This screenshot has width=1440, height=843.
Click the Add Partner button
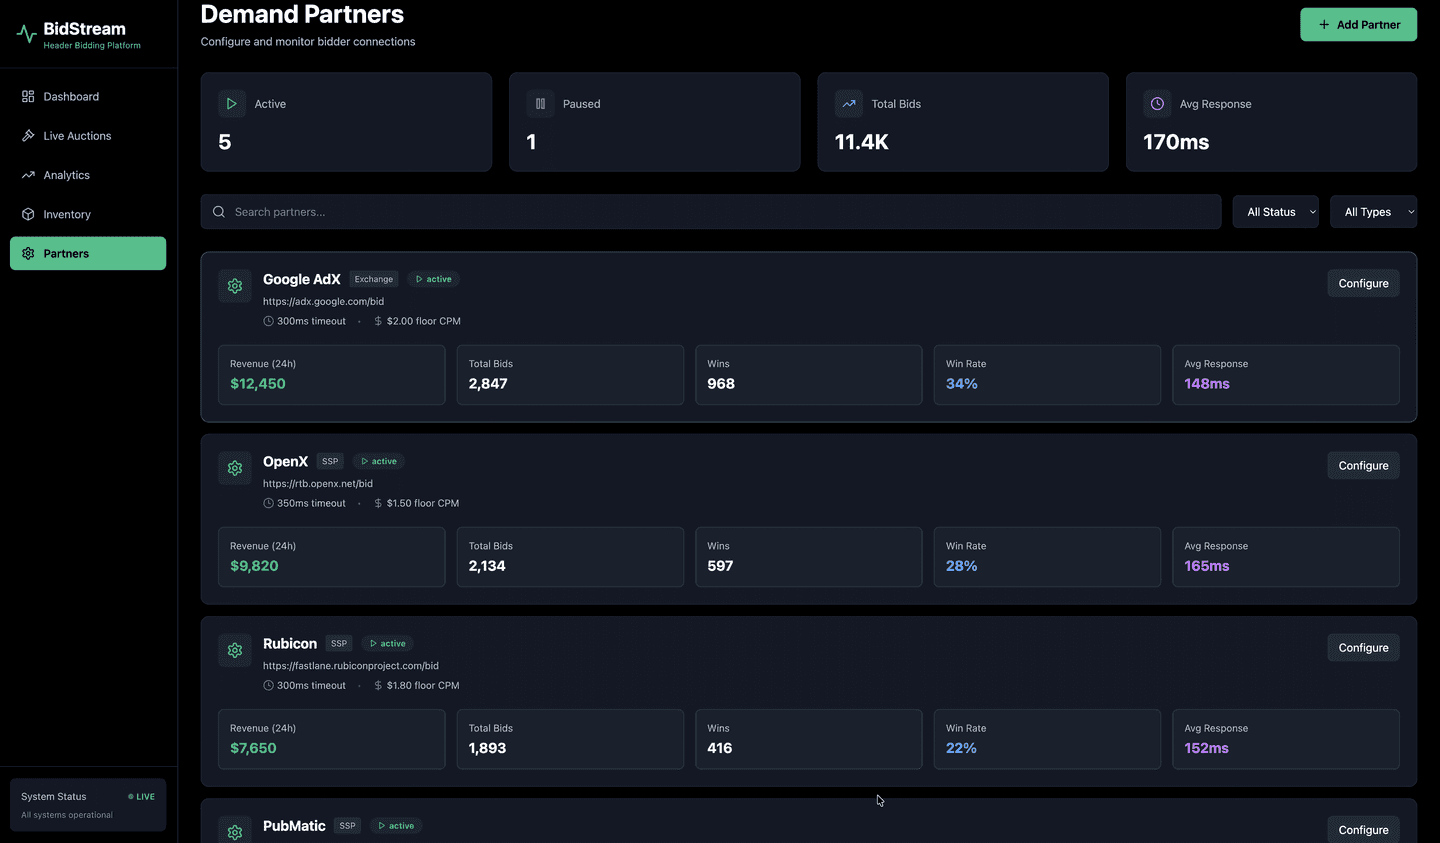point(1358,24)
